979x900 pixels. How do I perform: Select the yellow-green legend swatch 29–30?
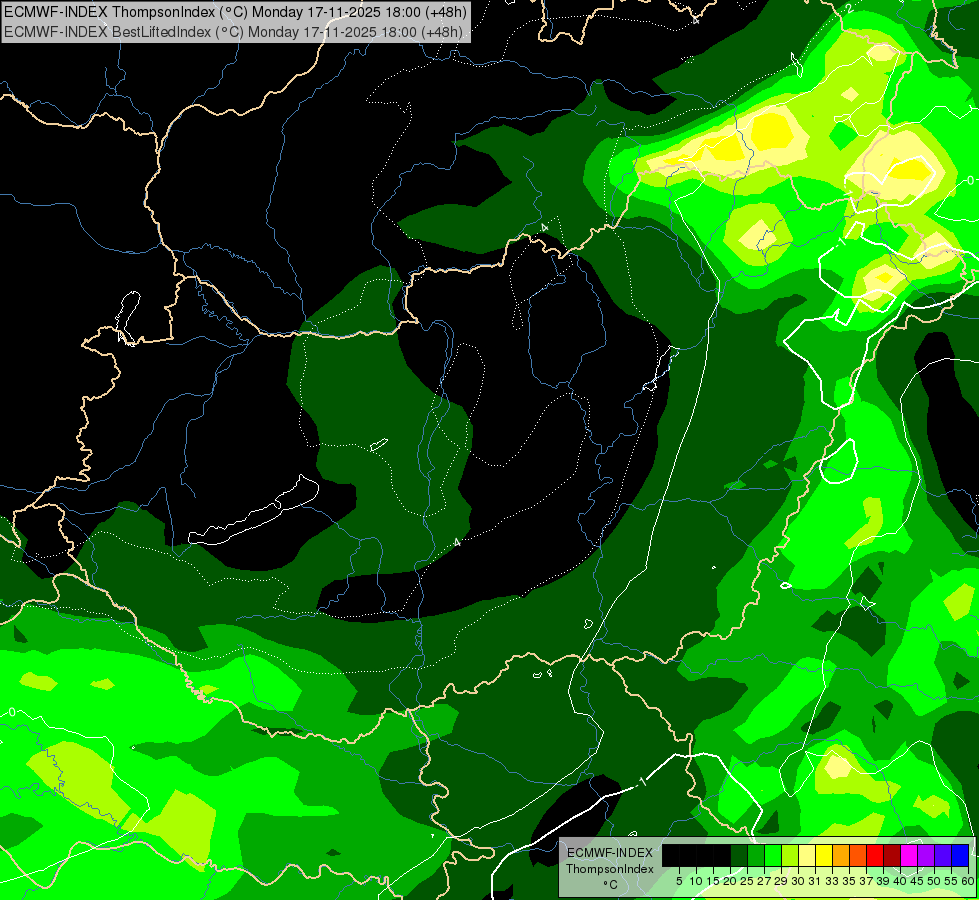click(x=790, y=855)
